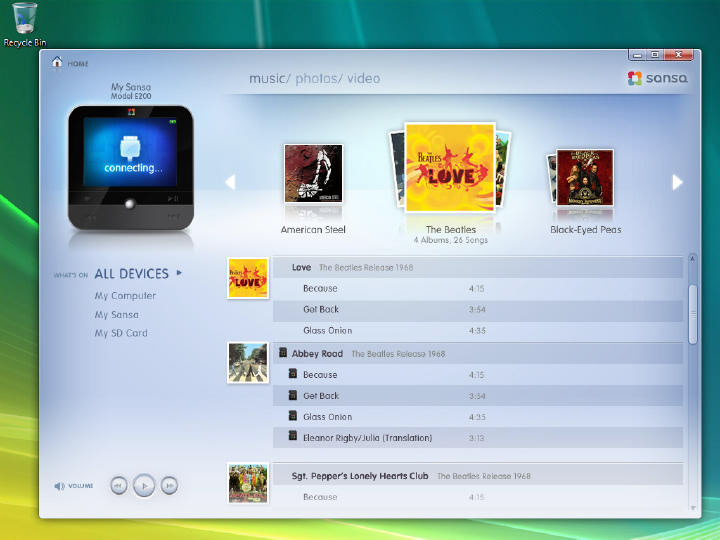Skip to the previous track

click(x=118, y=486)
